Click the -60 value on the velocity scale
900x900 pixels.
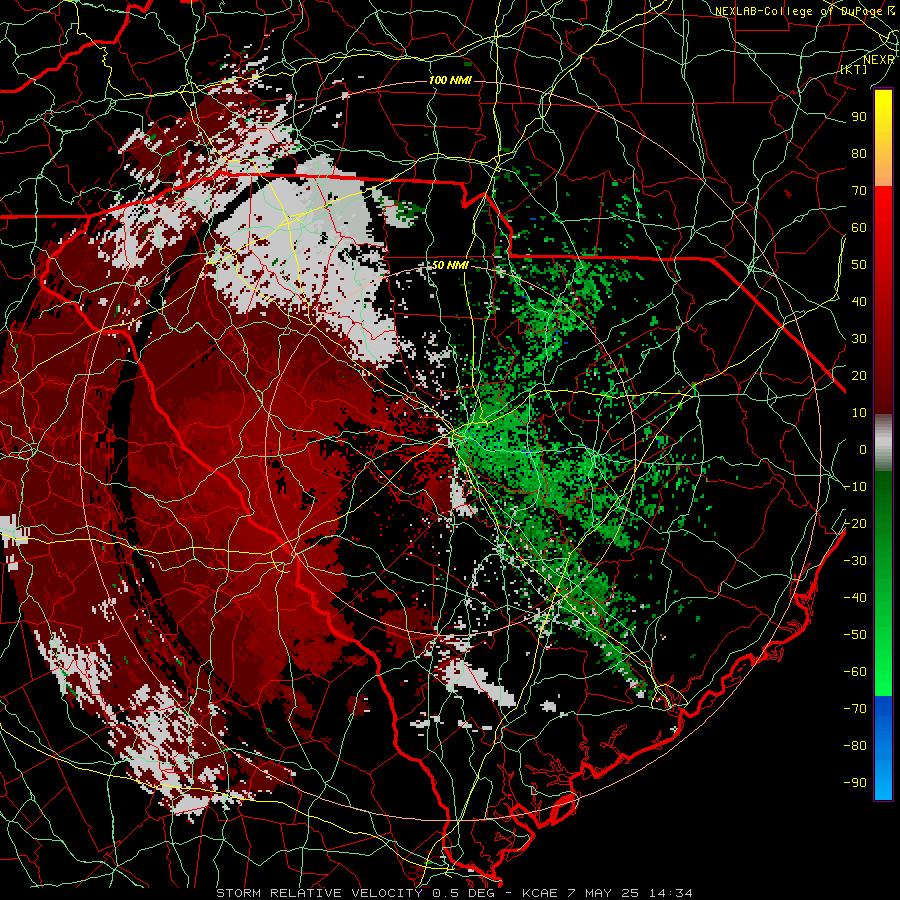click(855, 672)
